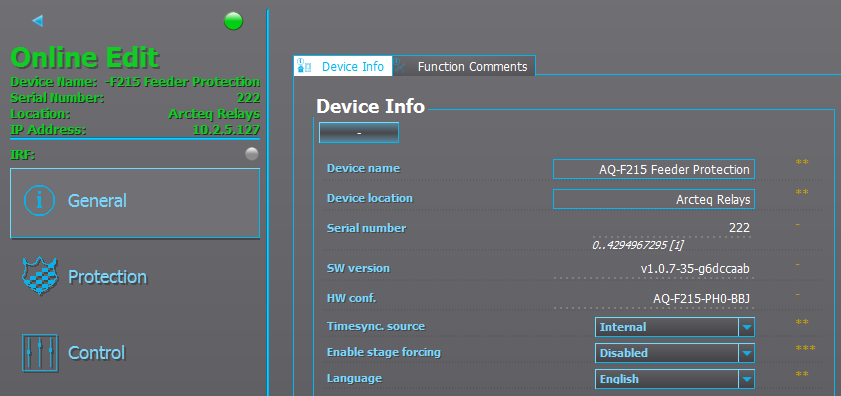Select the Device Info tab
The width and height of the screenshot is (841, 396).
coord(343,66)
